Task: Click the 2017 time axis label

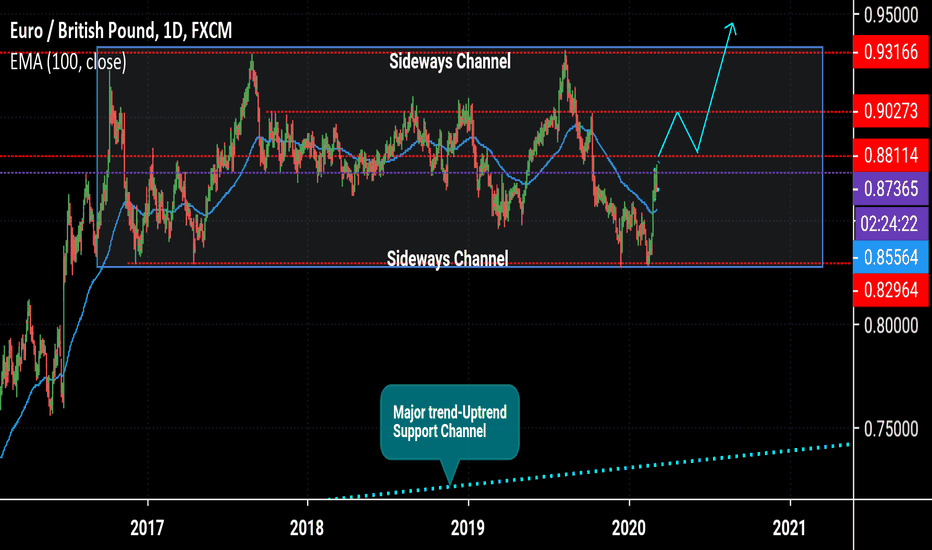Action: point(147,527)
